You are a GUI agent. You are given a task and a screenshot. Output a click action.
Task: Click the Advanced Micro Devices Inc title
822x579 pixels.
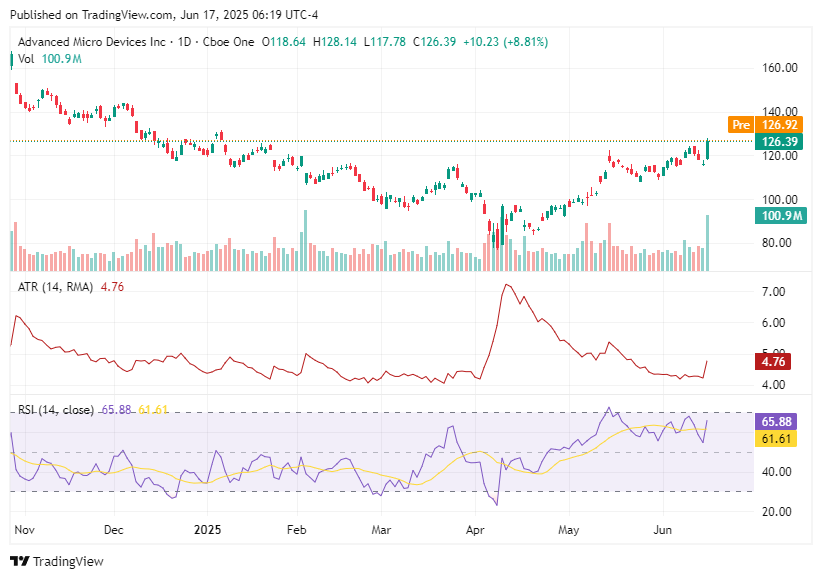[92, 42]
